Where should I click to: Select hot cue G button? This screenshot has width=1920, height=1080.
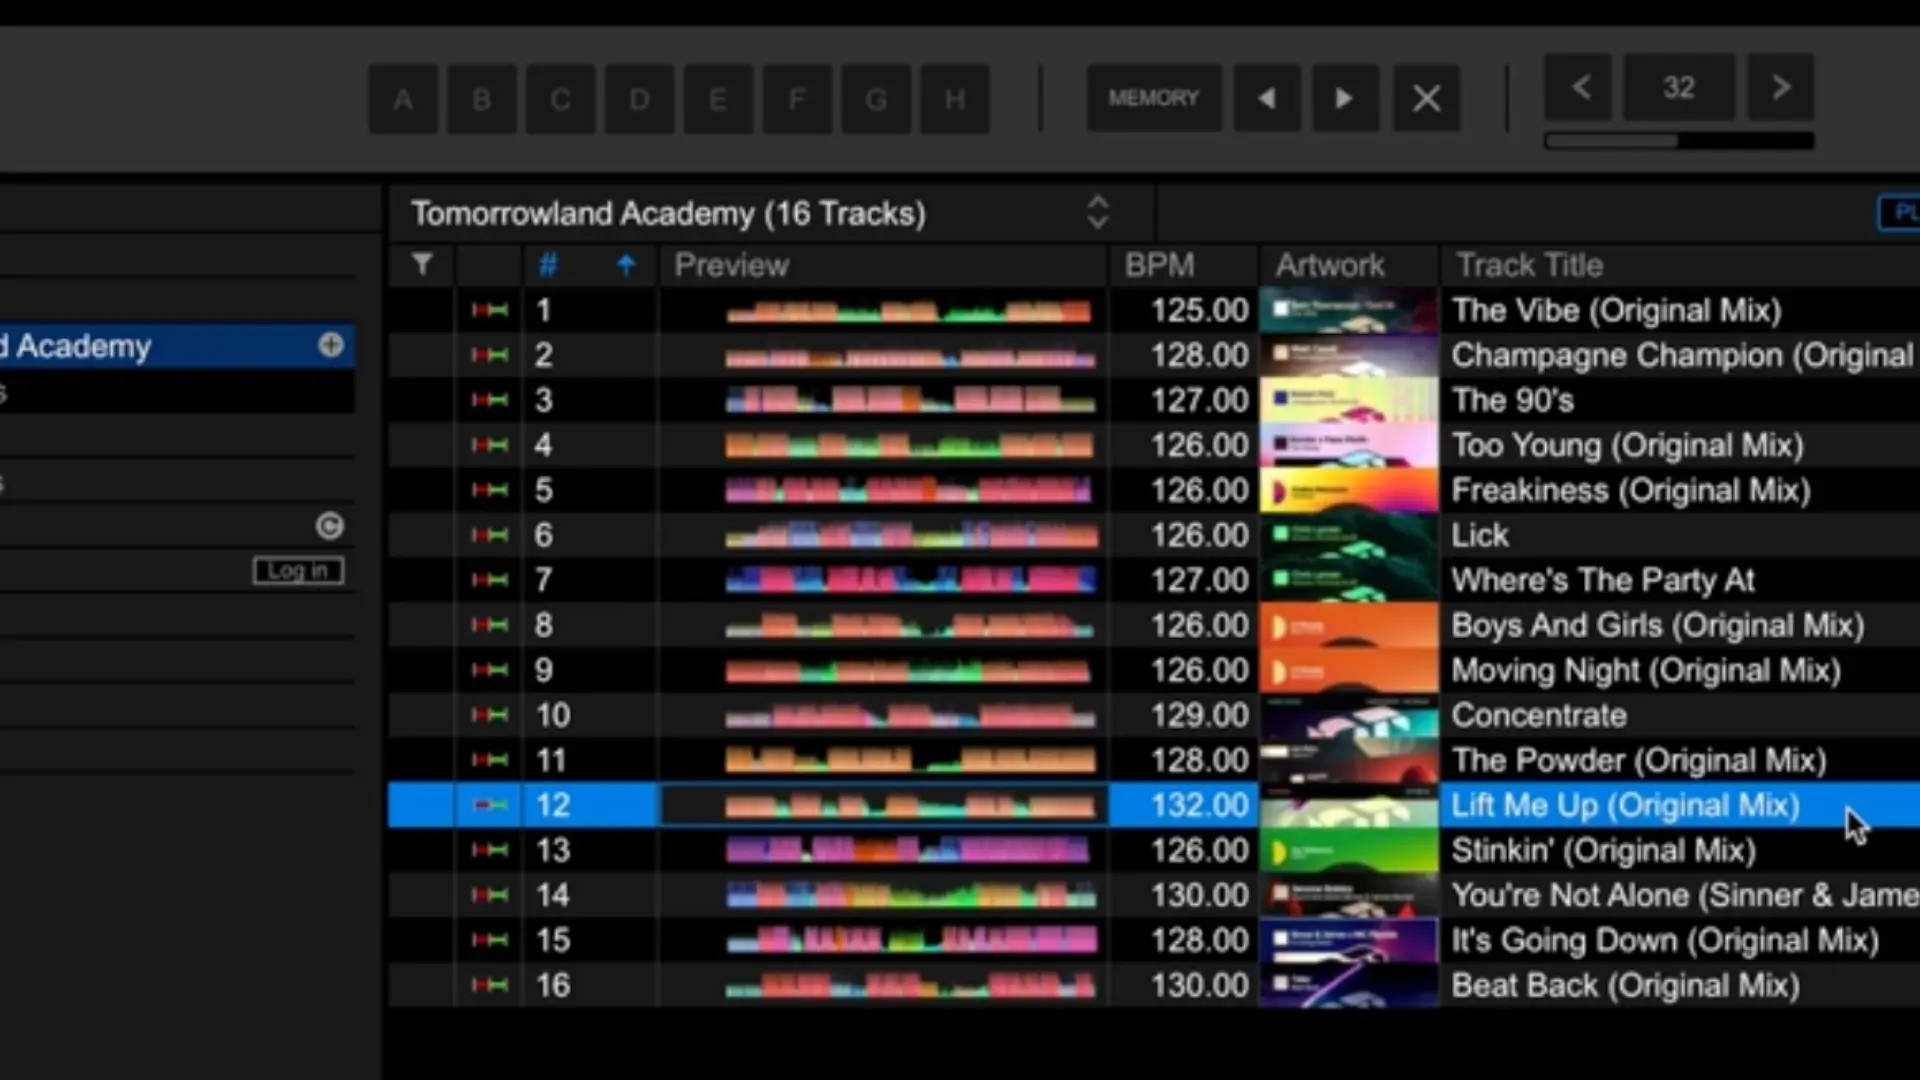876,99
